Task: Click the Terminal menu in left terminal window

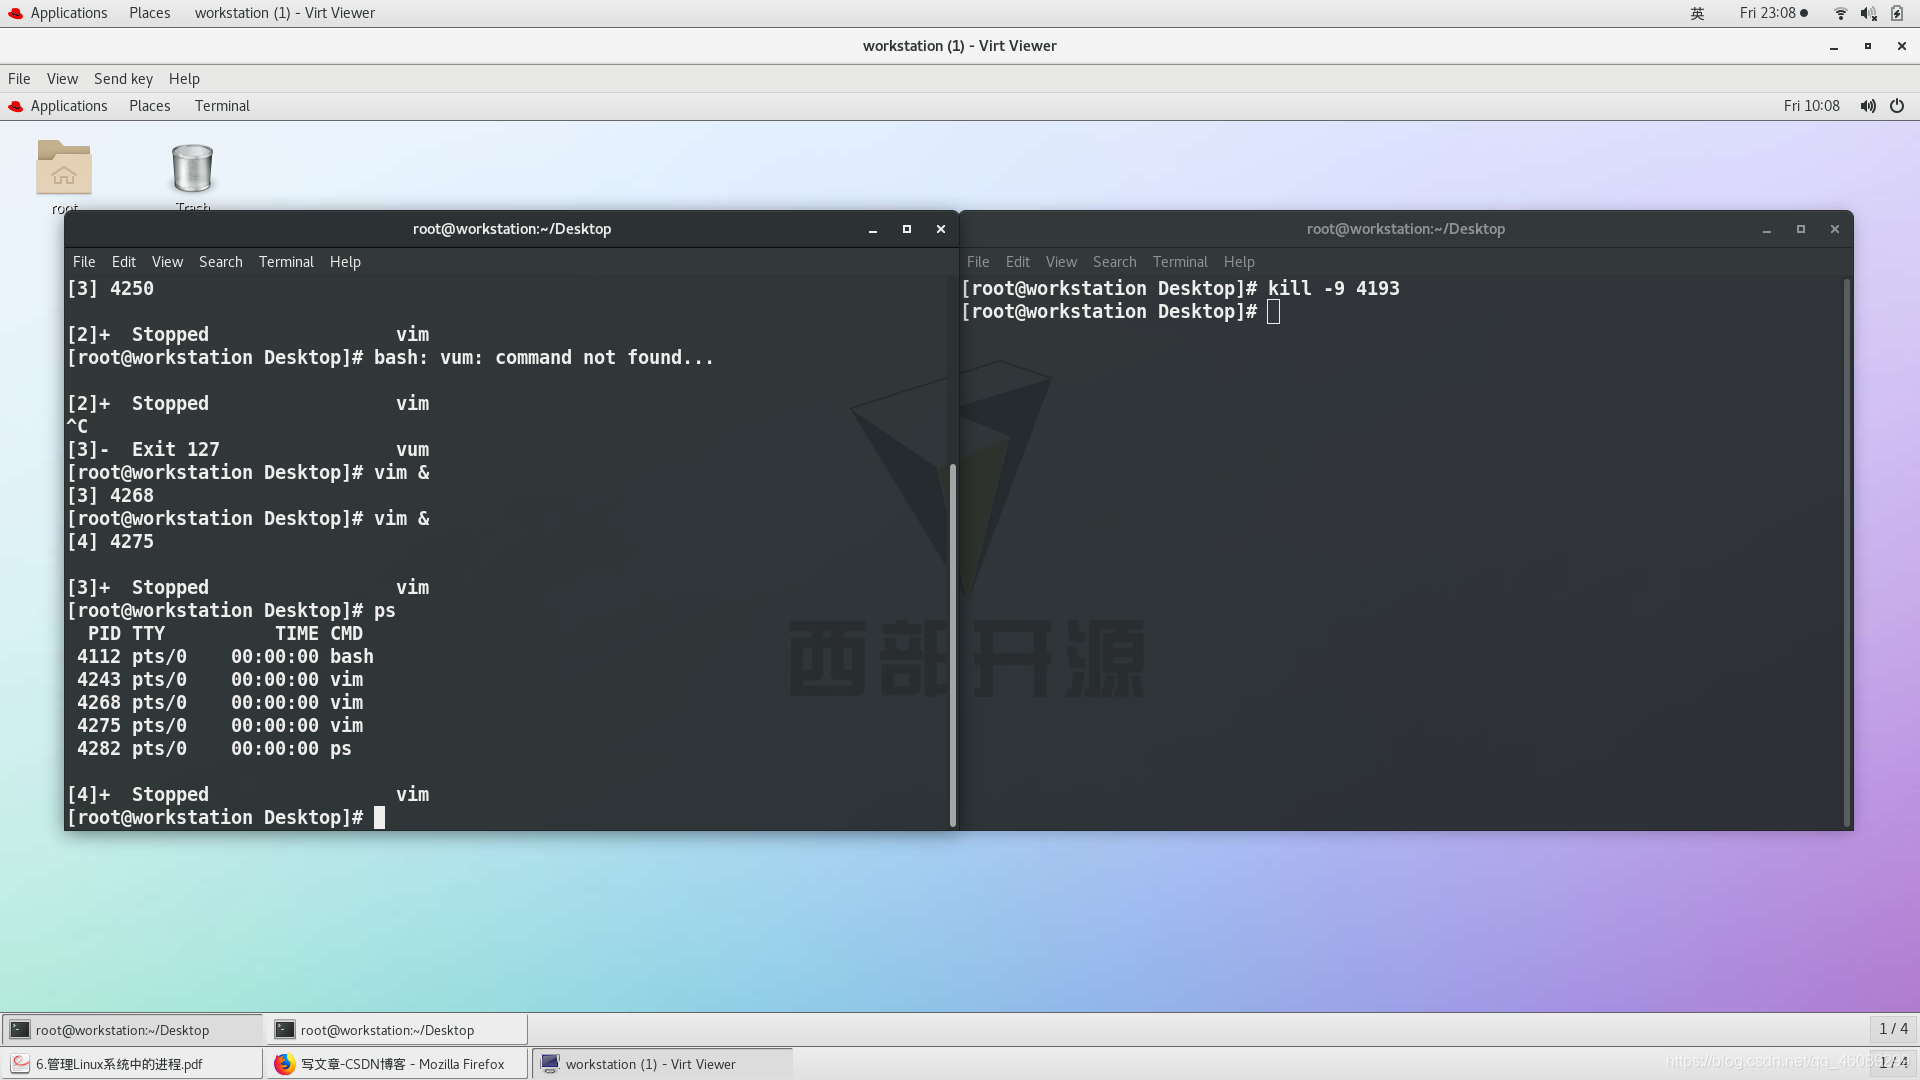Action: (x=286, y=260)
